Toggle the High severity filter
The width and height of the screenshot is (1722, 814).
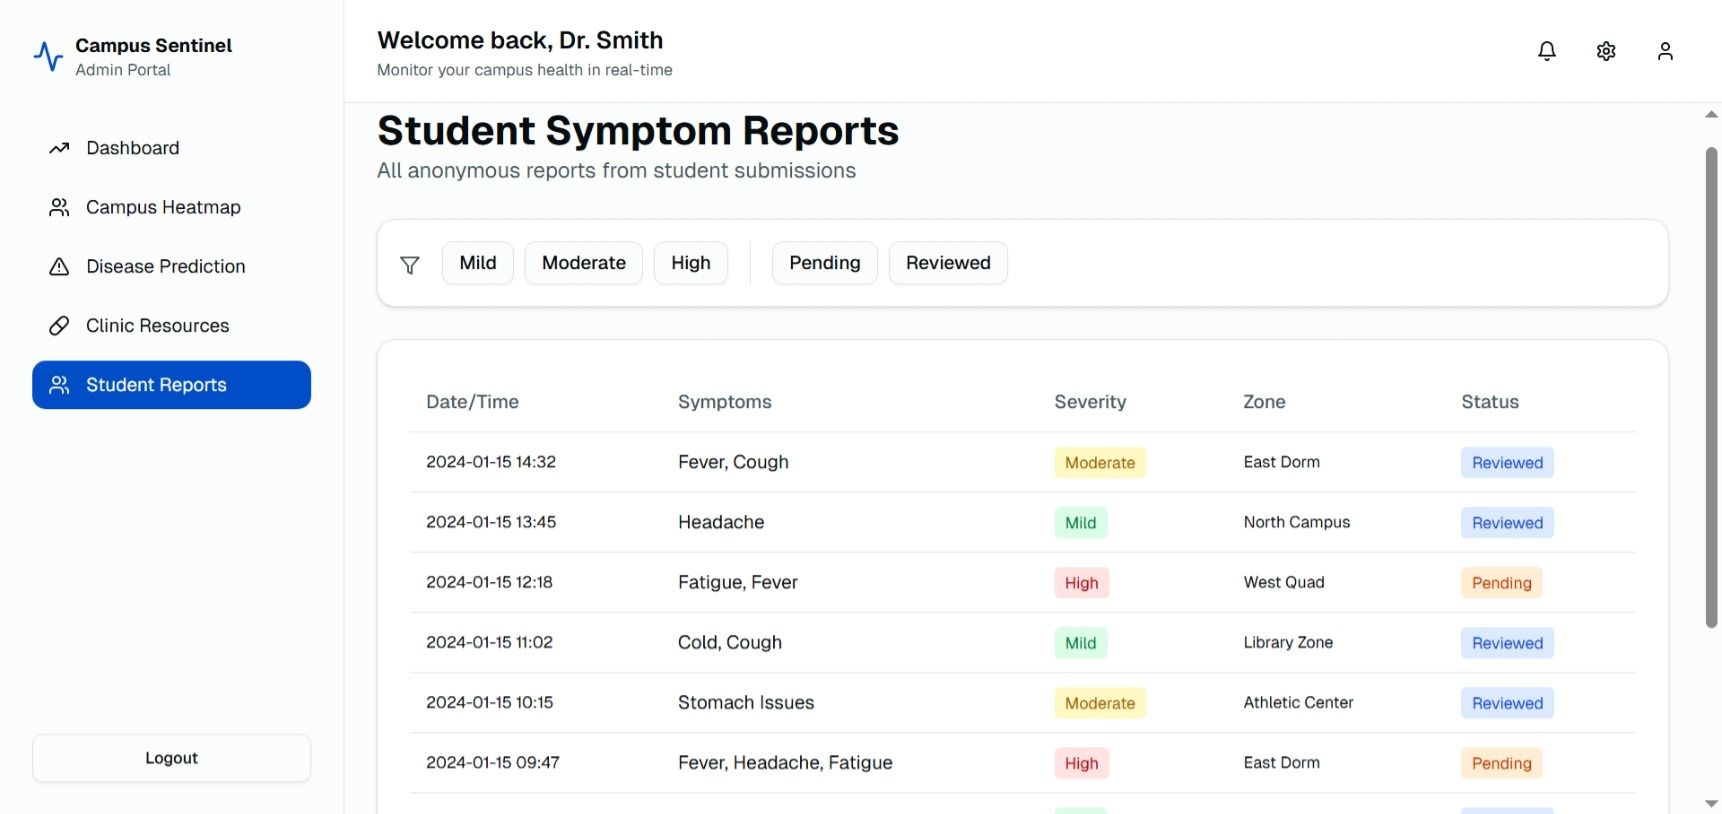click(x=691, y=263)
